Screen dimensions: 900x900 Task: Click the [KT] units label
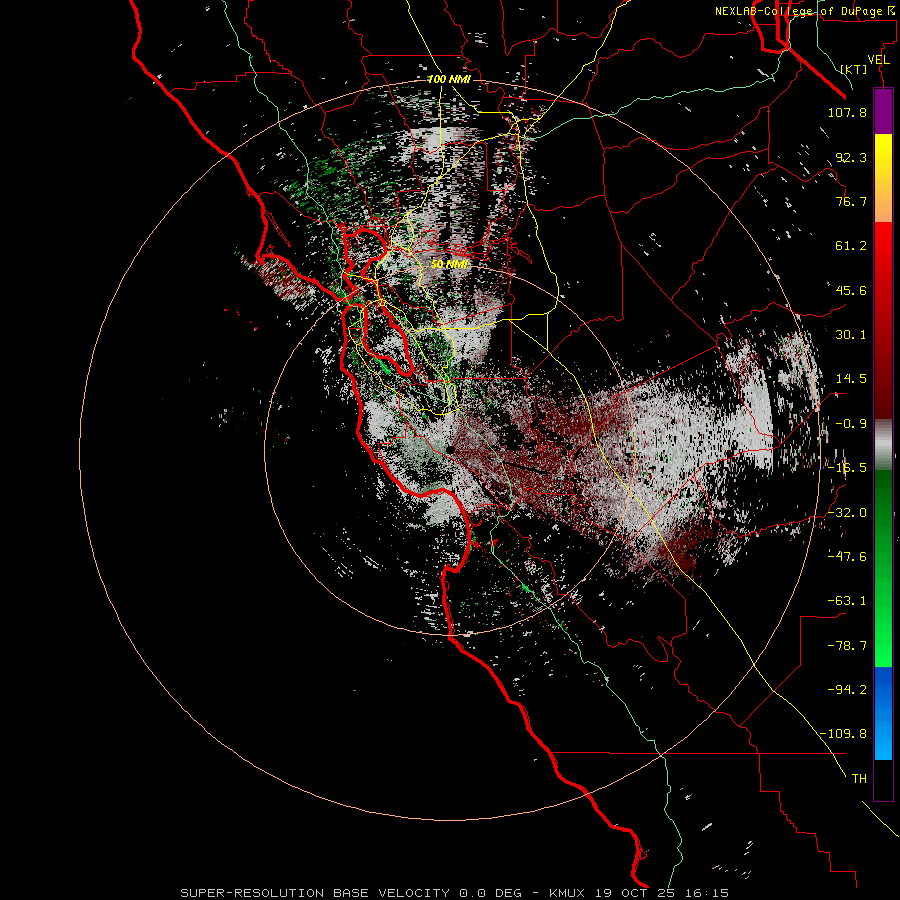(x=854, y=69)
